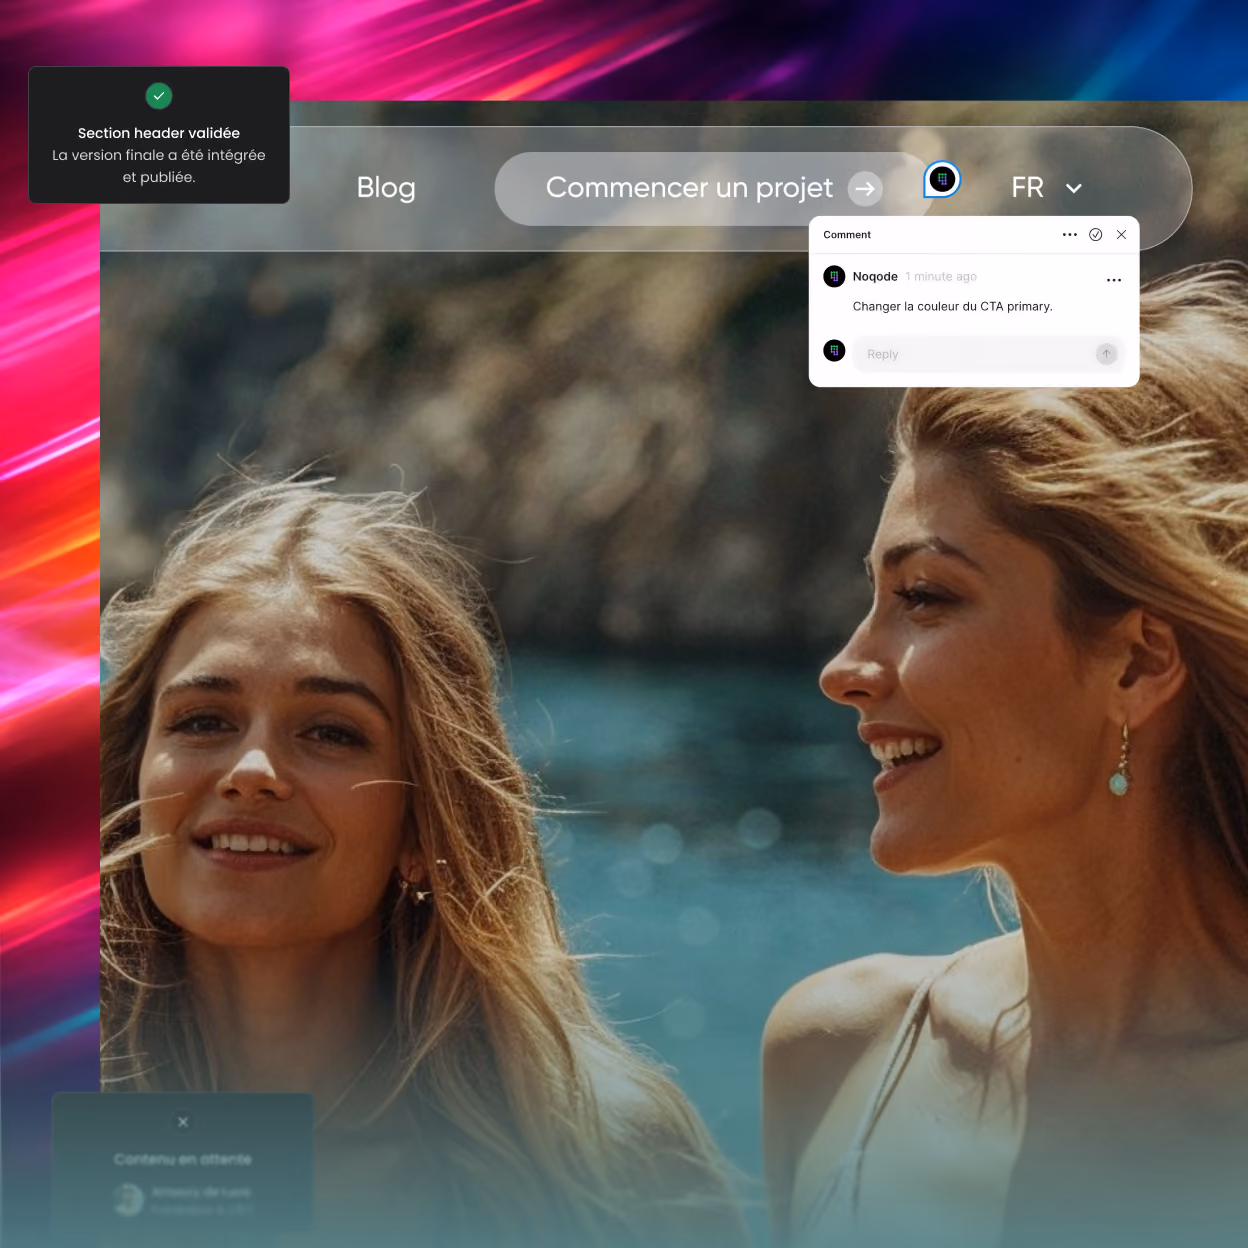Click the "Noqode" author name

pos(875,277)
